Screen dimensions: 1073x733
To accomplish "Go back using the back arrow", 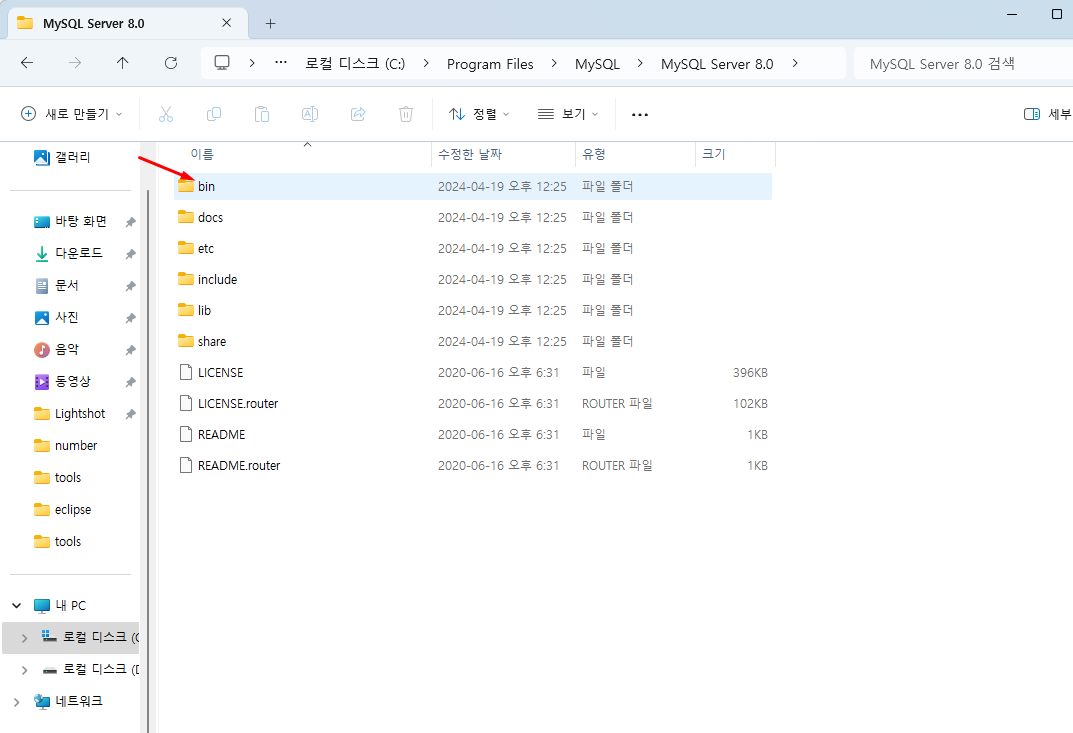I will (27, 63).
